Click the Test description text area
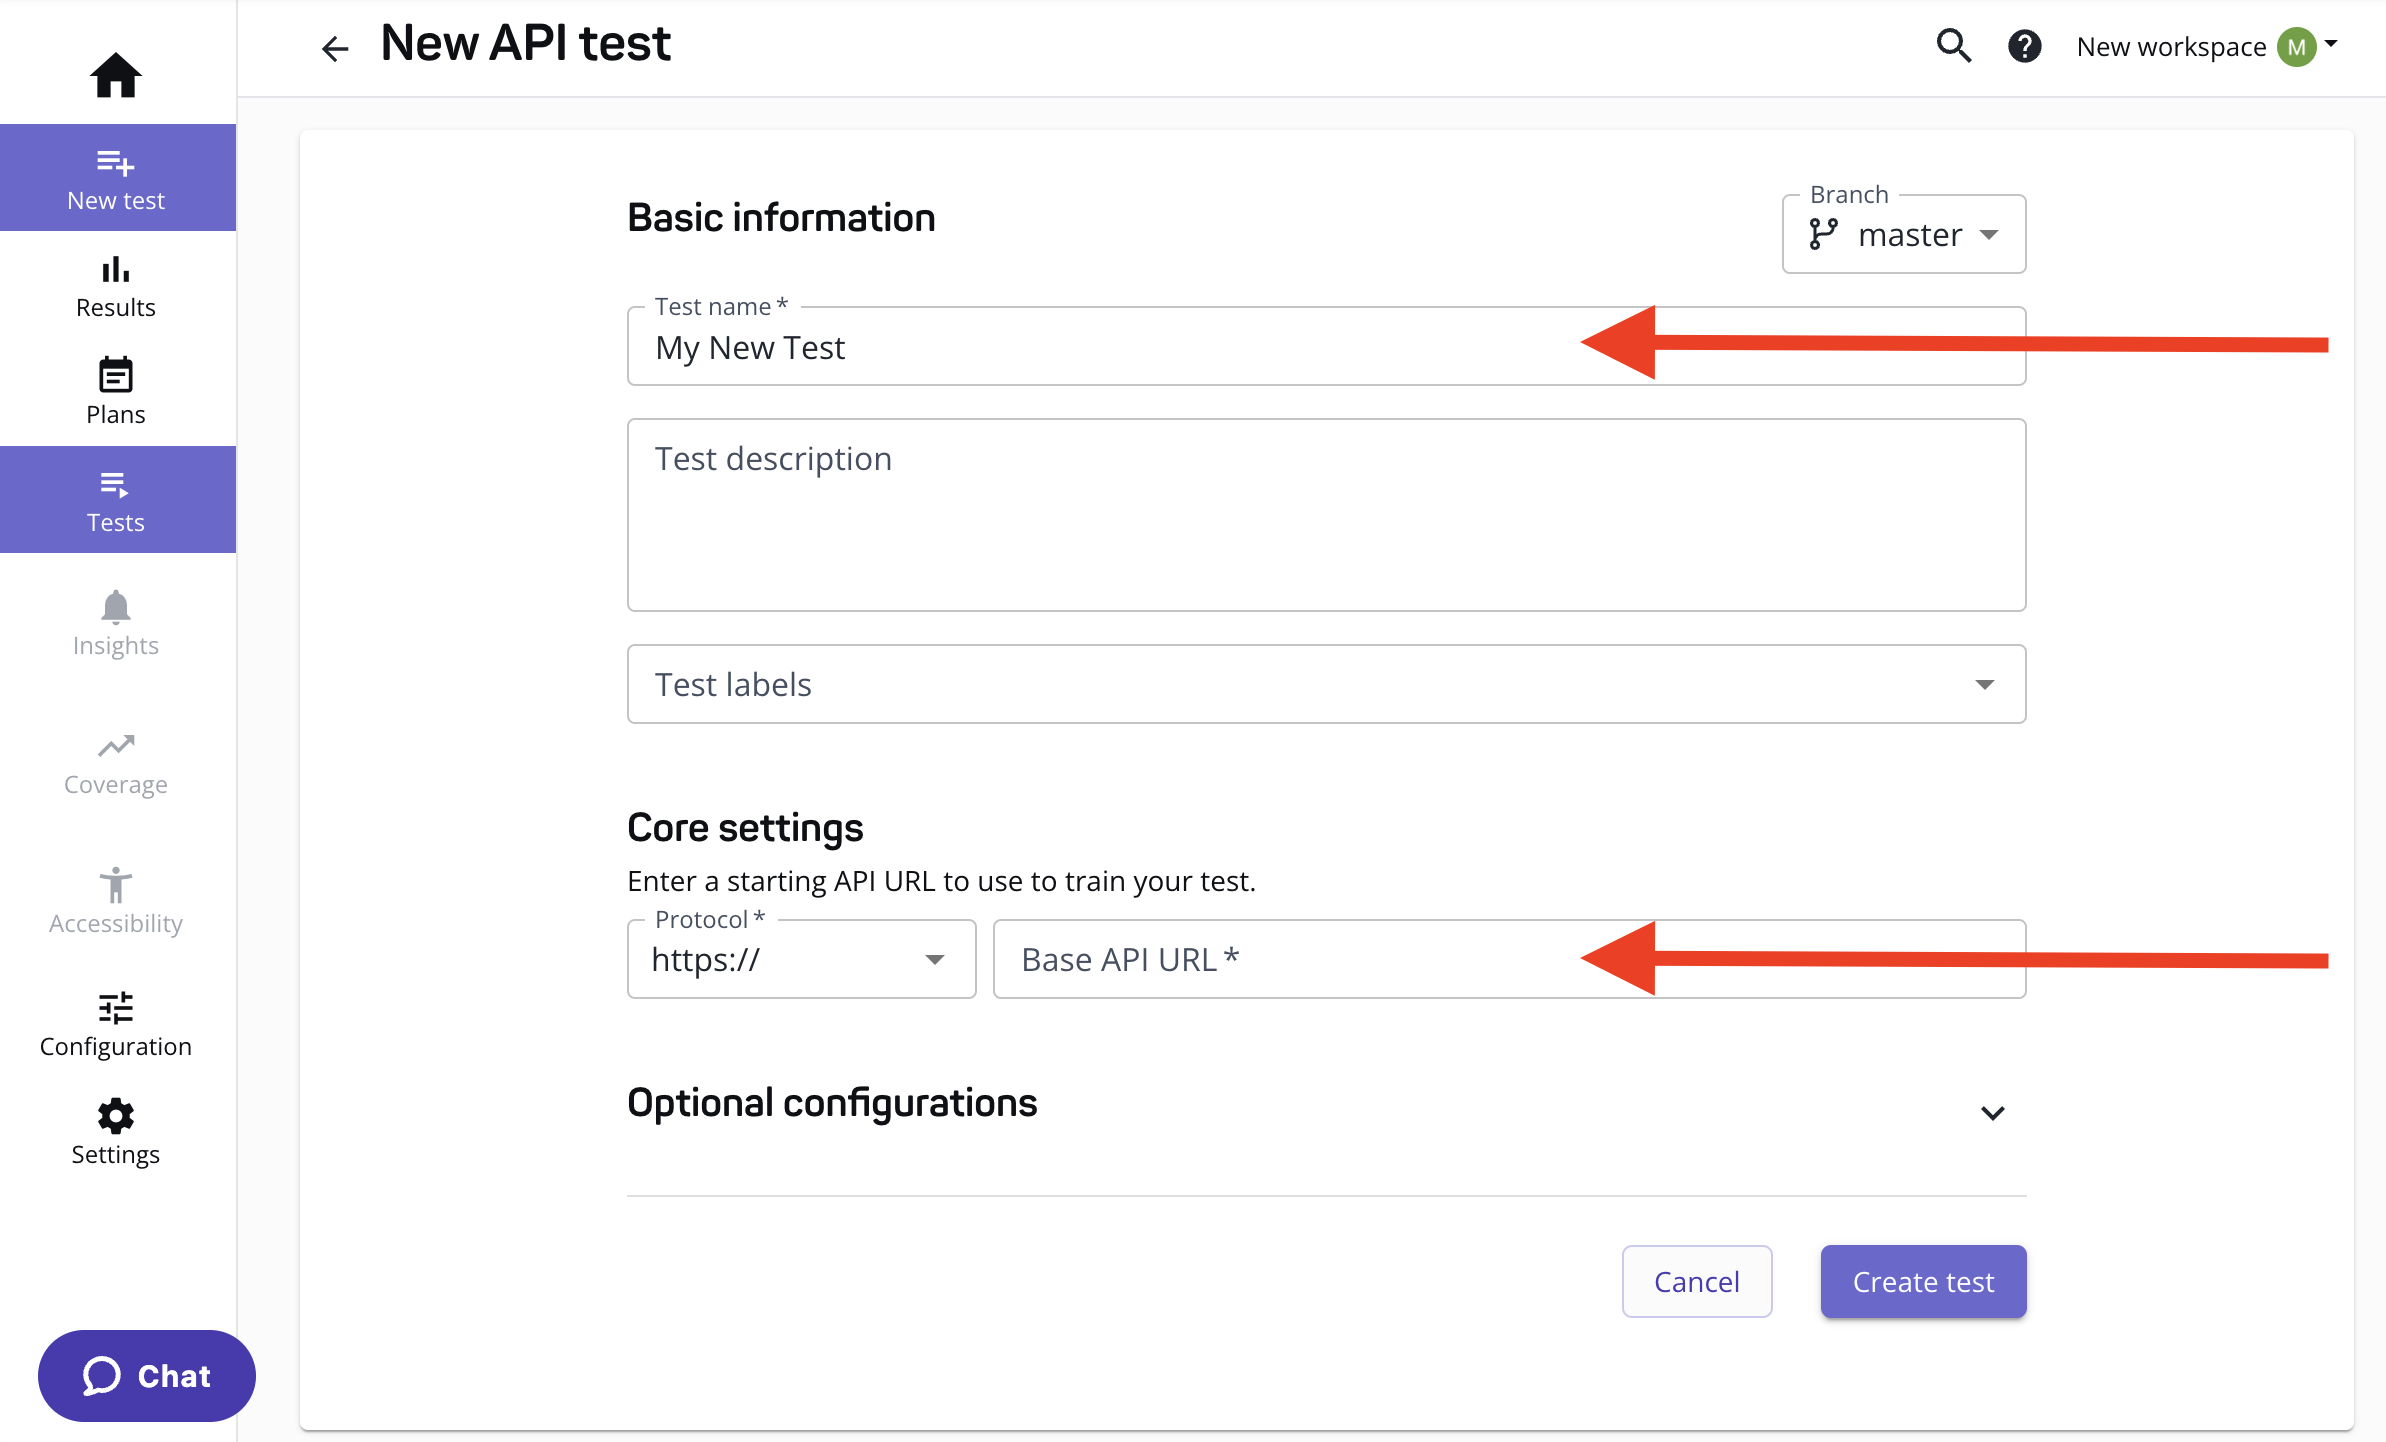2386x1442 pixels. point(1325,515)
